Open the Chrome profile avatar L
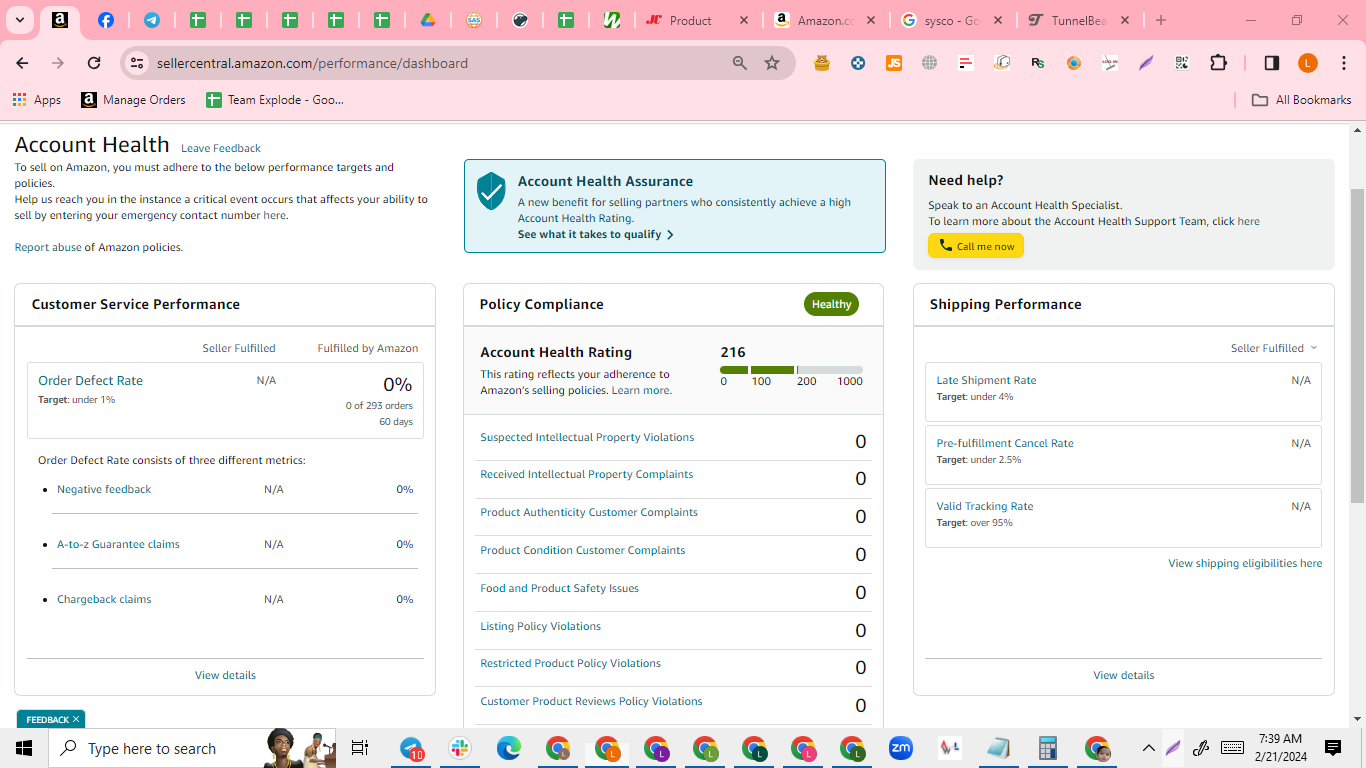1366x768 pixels. 1307,63
